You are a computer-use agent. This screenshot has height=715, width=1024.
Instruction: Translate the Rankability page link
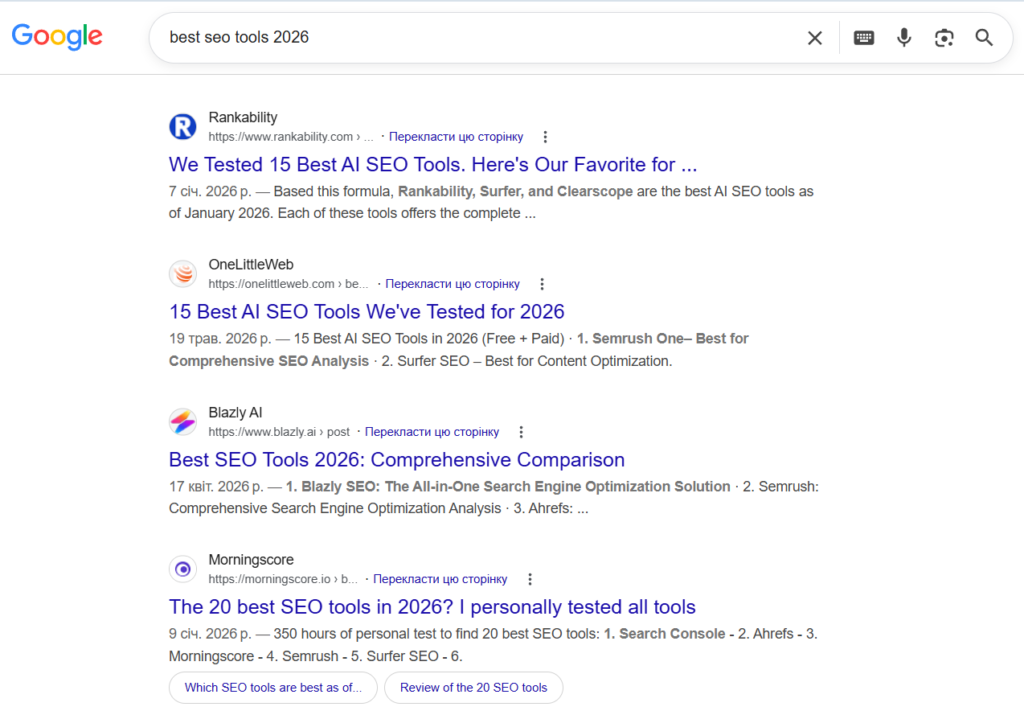pyautogui.click(x=456, y=136)
